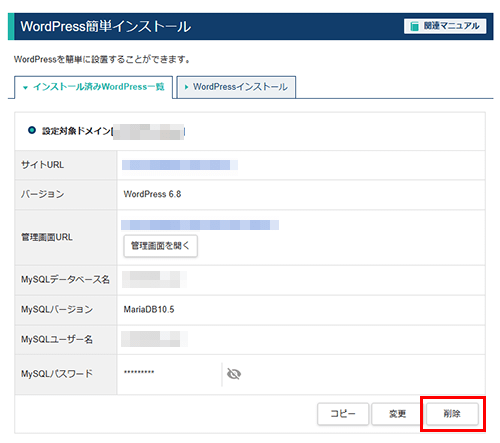The height and width of the screenshot is (443, 500).
Task: Click the circle bullet icon before 設定対象ドメイン
Action: pyautogui.click(x=32, y=130)
